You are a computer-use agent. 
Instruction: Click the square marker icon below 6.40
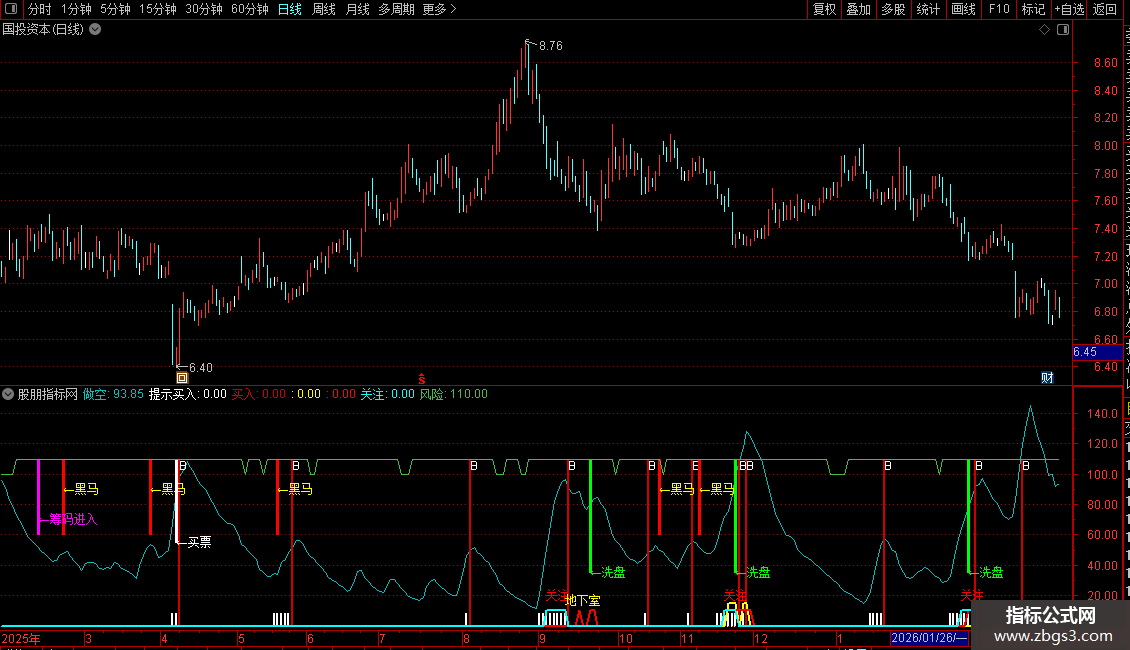coord(182,378)
